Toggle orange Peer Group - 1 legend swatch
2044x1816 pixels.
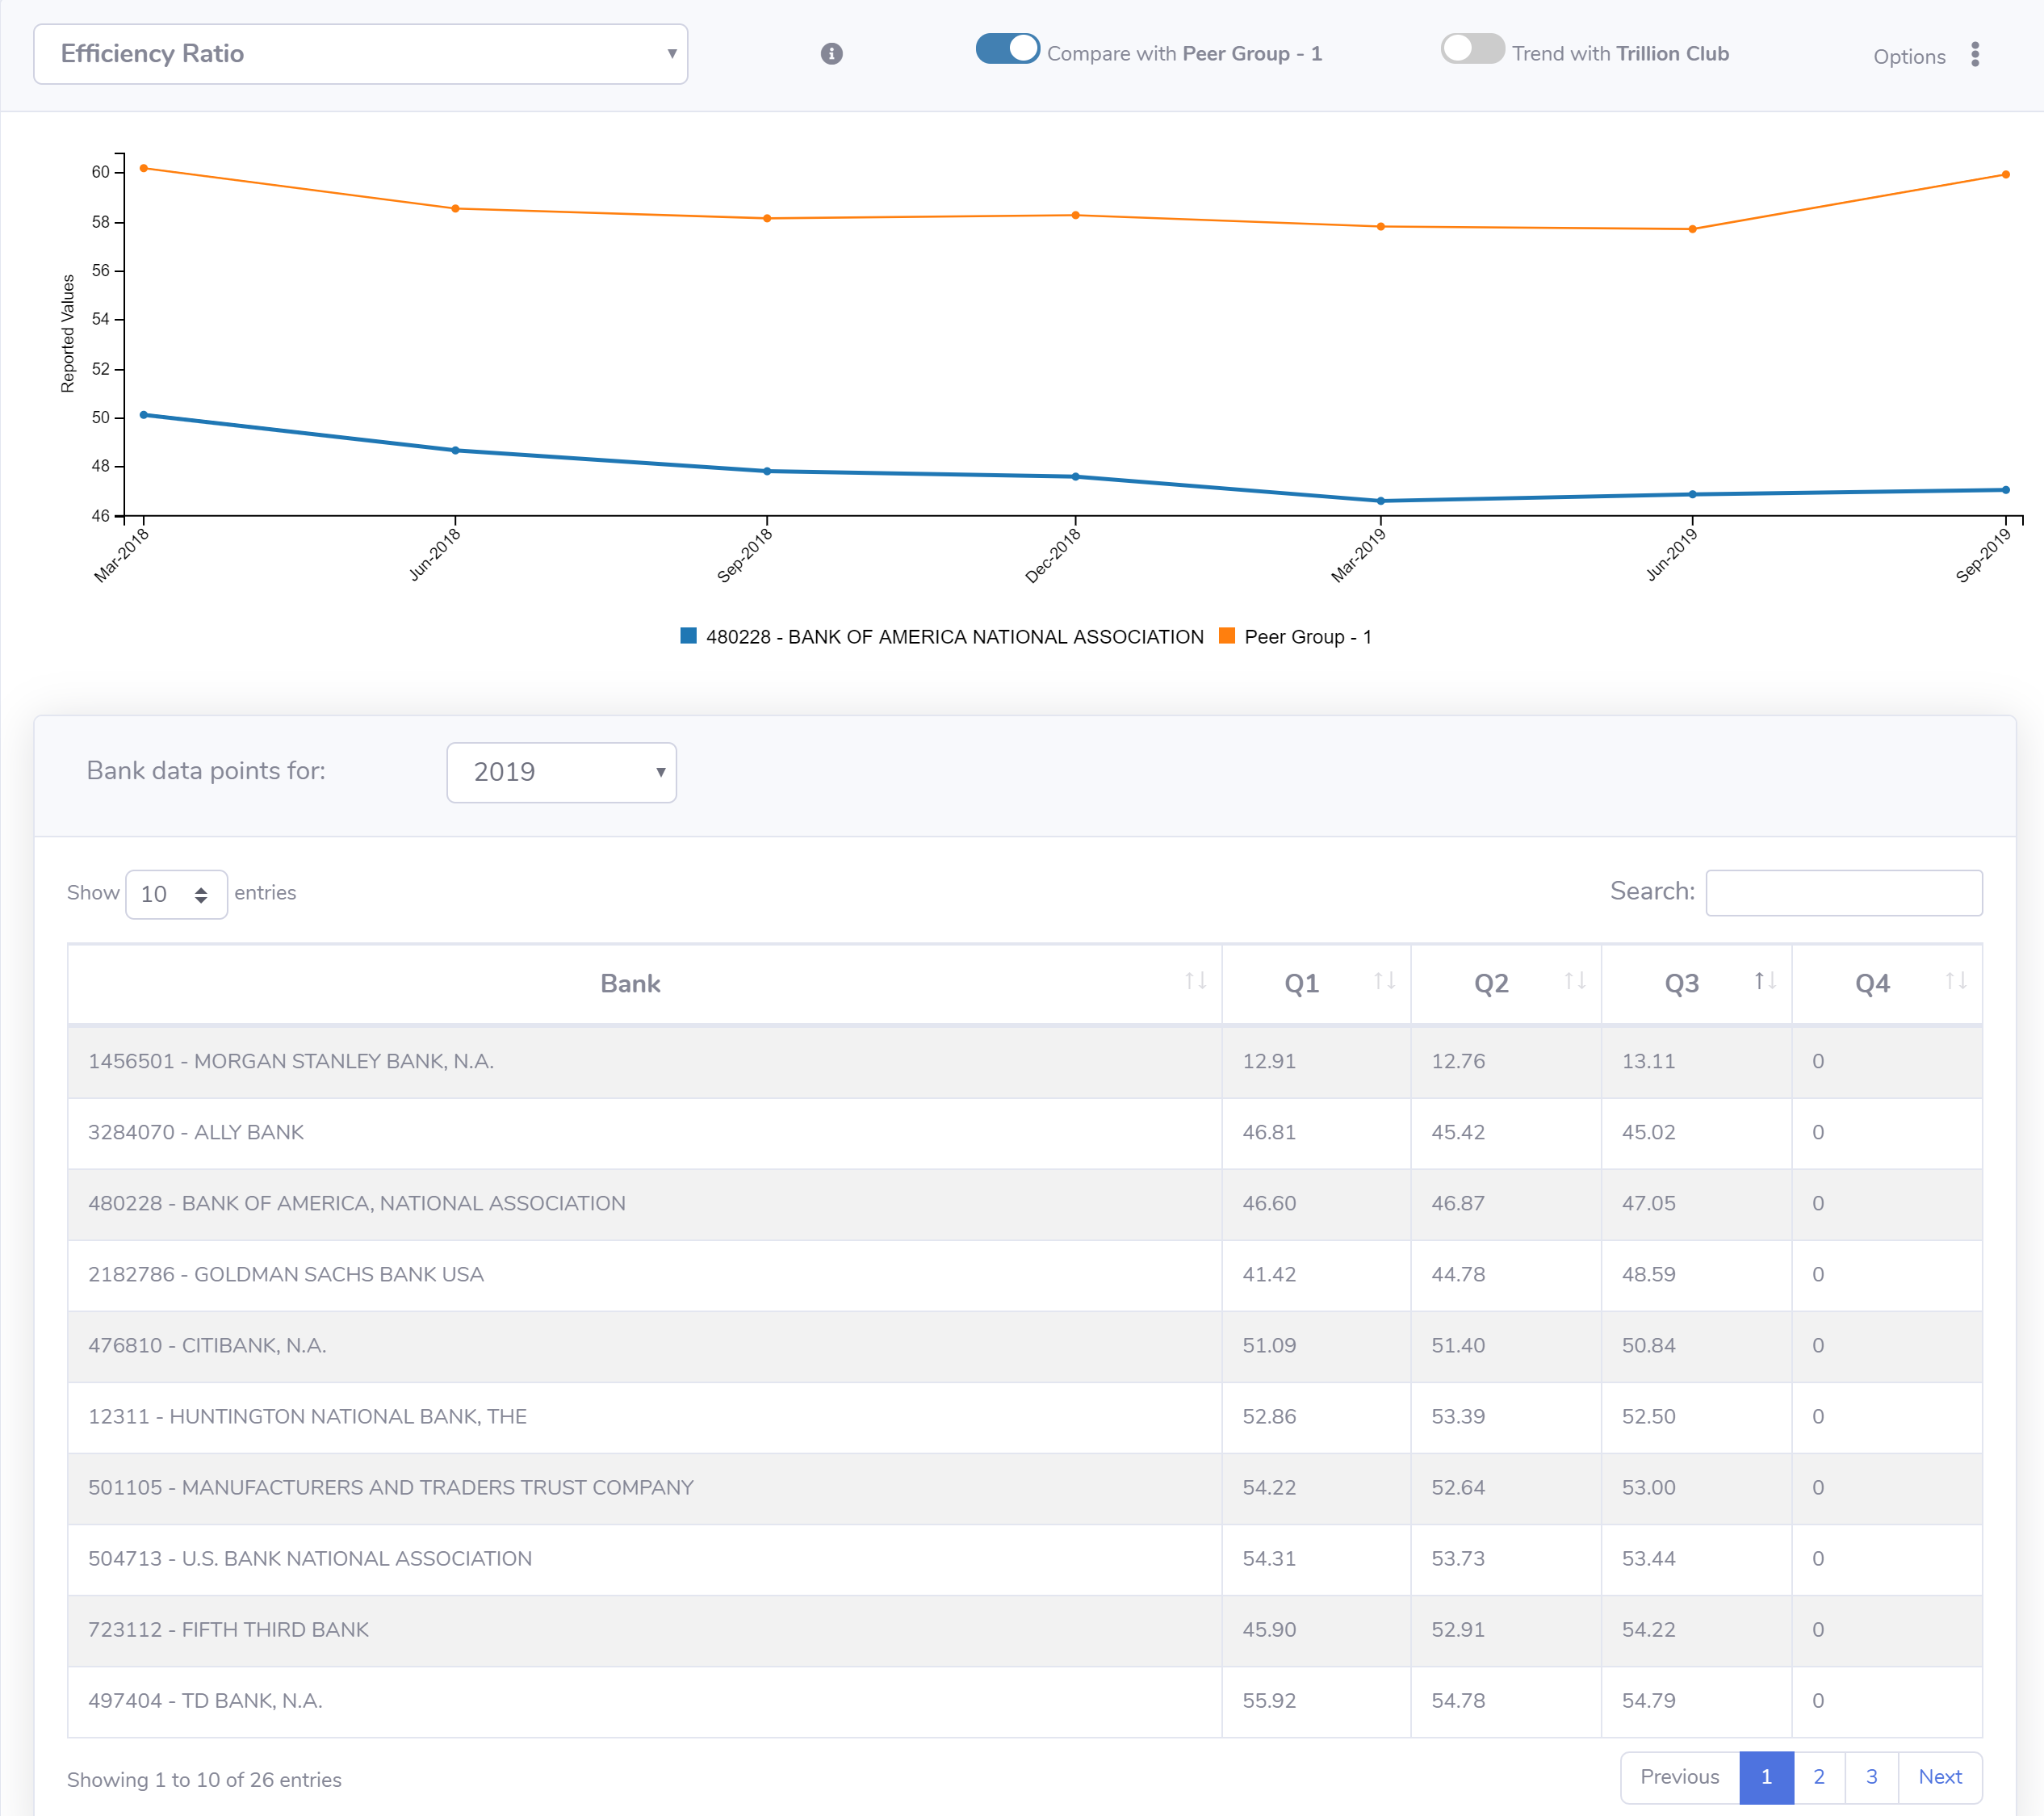[x=1227, y=636]
